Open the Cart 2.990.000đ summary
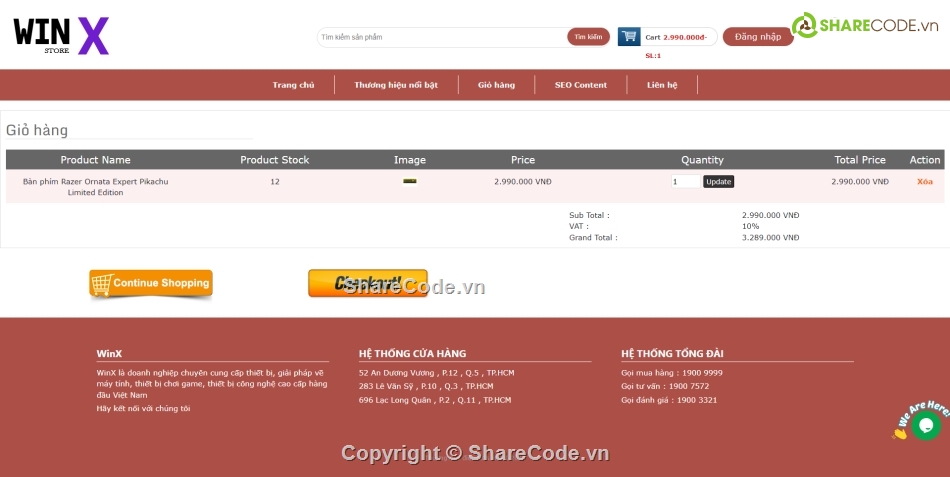 point(676,37)
